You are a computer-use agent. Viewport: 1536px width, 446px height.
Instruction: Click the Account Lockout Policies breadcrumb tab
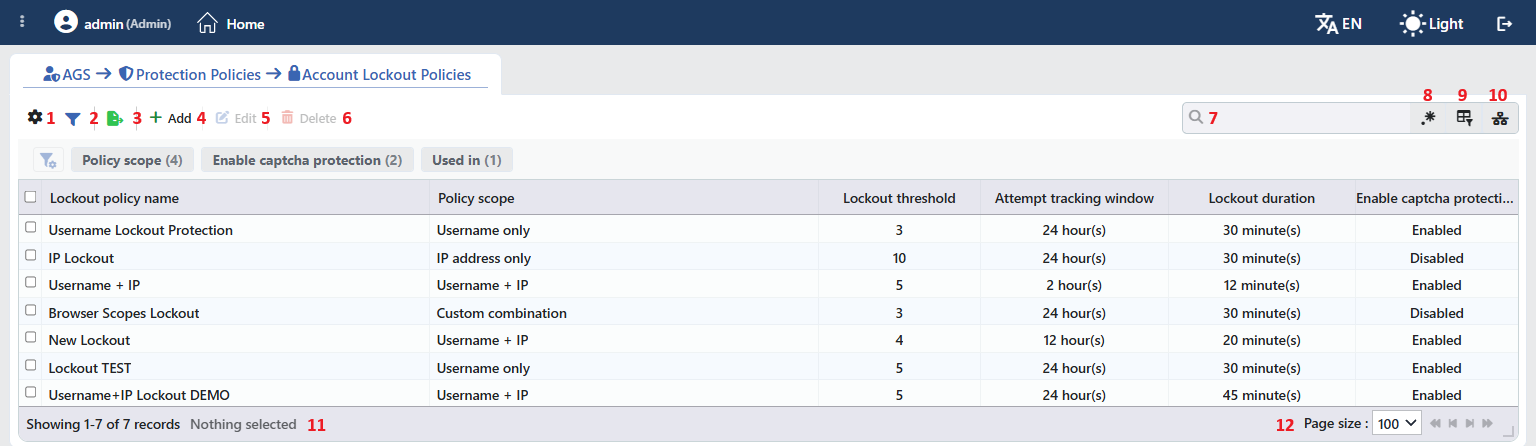tap(379, 74)
